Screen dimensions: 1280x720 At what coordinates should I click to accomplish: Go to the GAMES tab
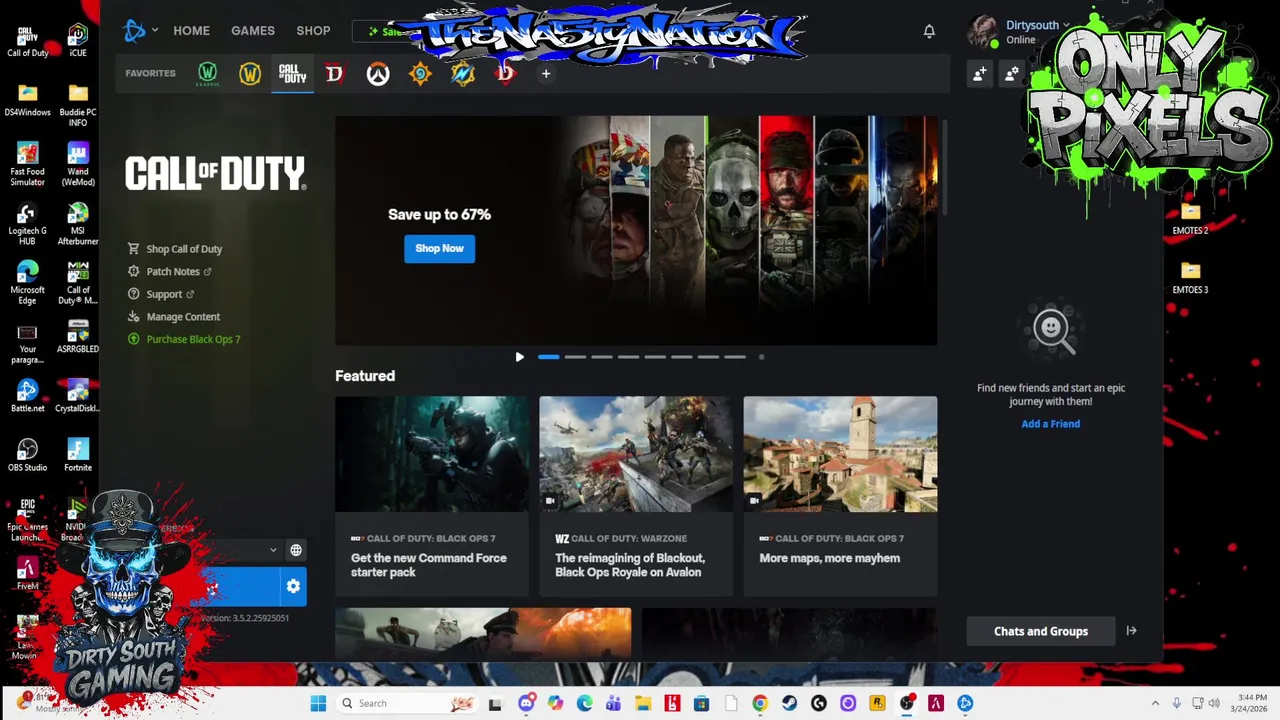[253, 31]
